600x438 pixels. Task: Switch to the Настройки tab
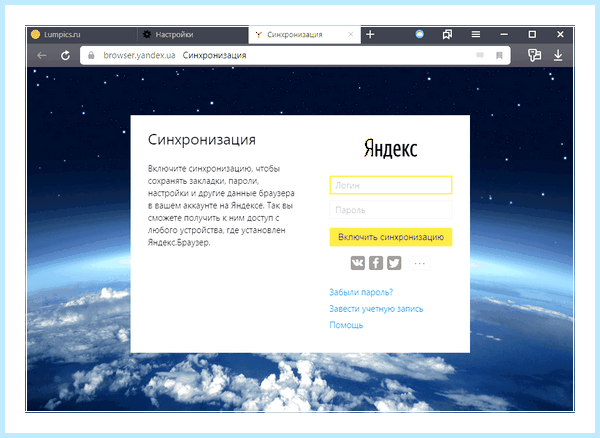193,34
